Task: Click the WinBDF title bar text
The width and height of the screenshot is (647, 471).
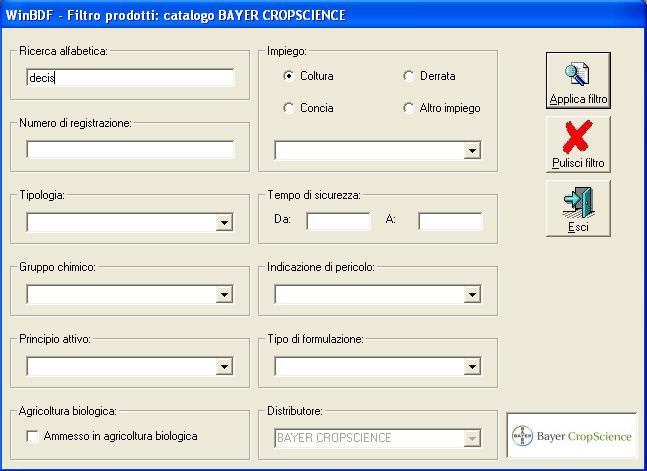Action: (175, 15)
